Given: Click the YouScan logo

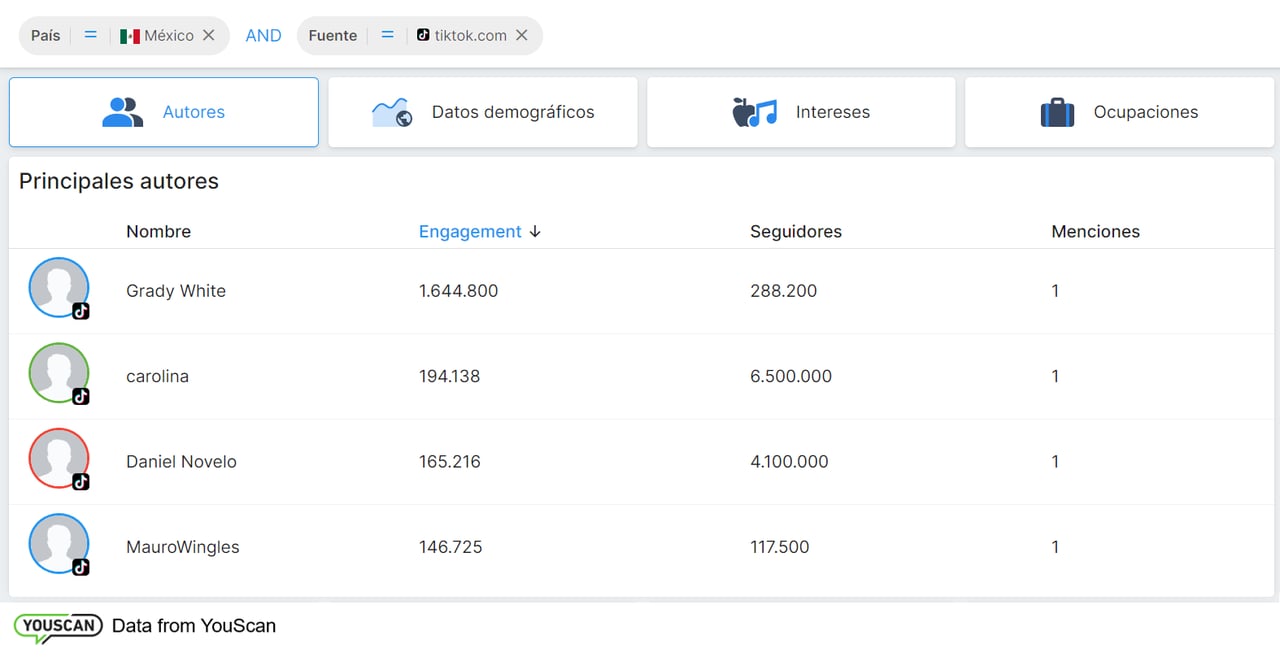Looking at the screenshot, I should tap(58, 626).
